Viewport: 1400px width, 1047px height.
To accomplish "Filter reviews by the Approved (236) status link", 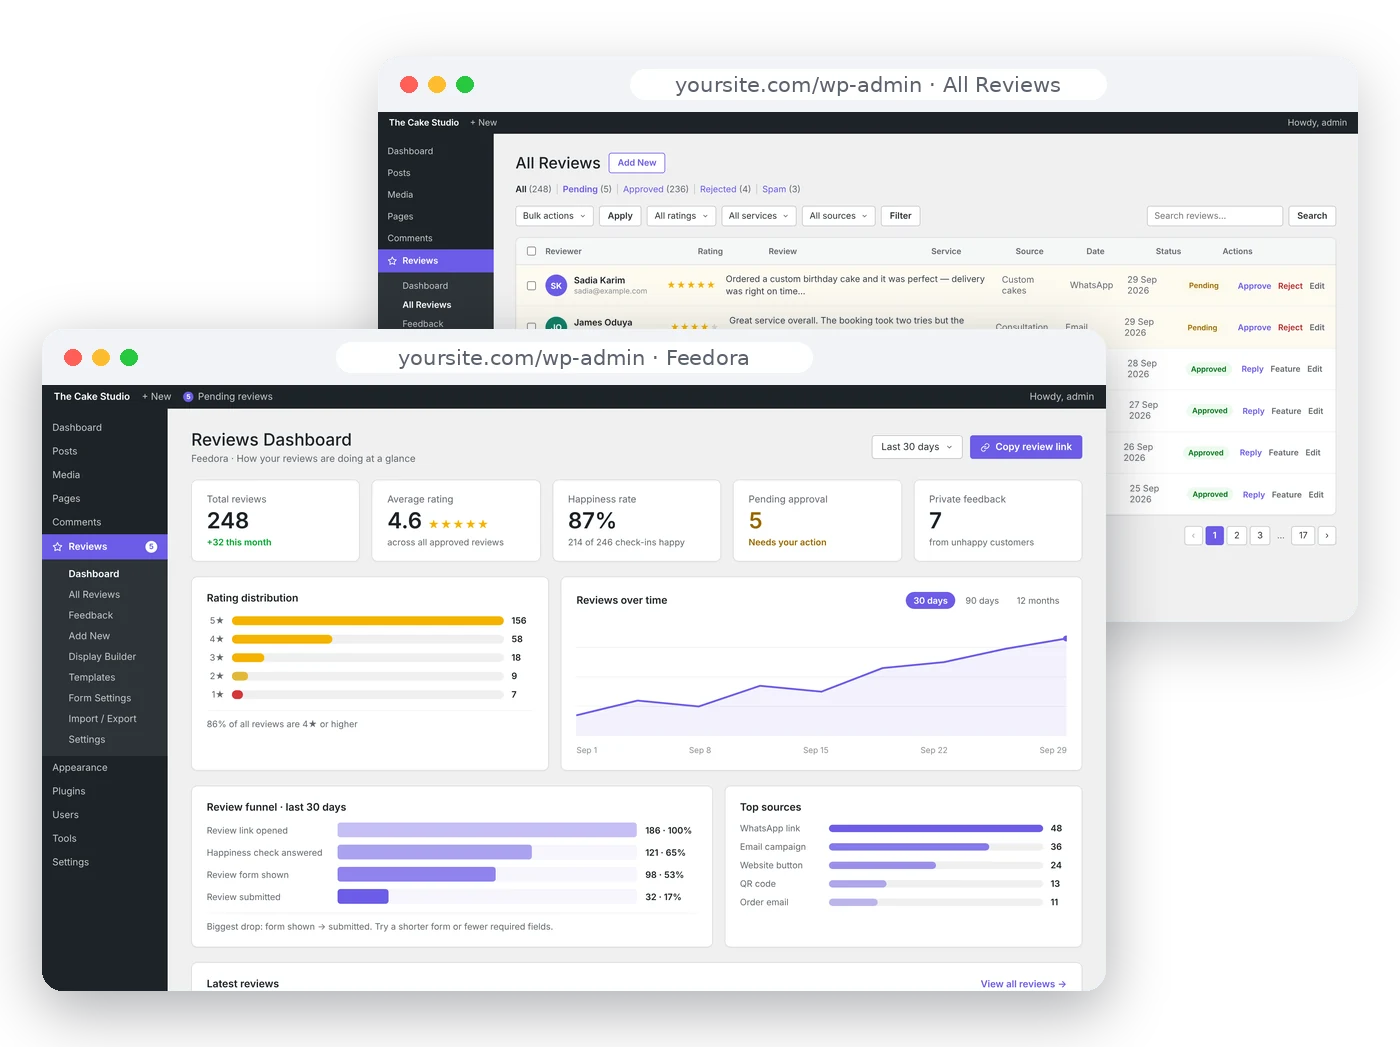I will click(x=656, y=189).
